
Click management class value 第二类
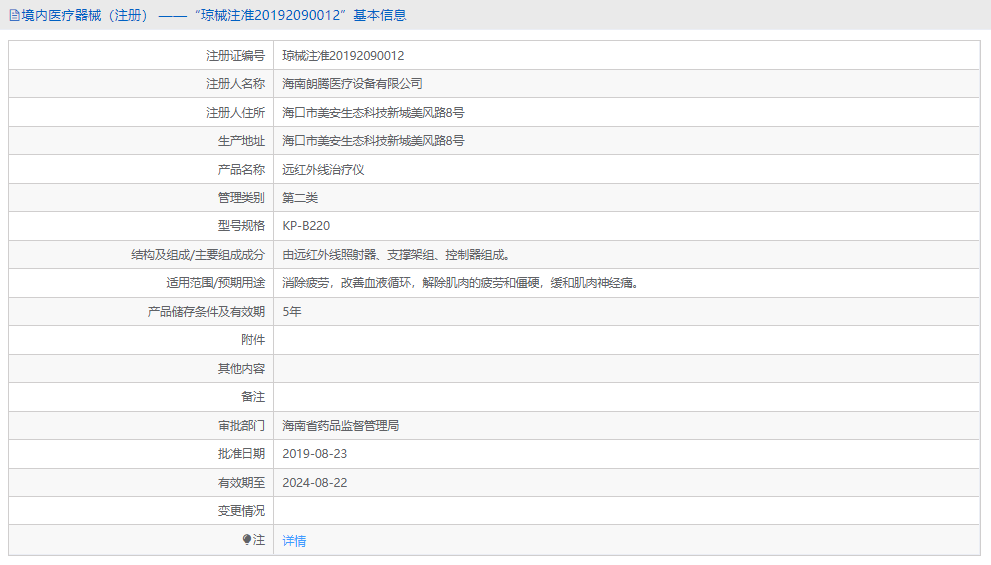point(300,198)
